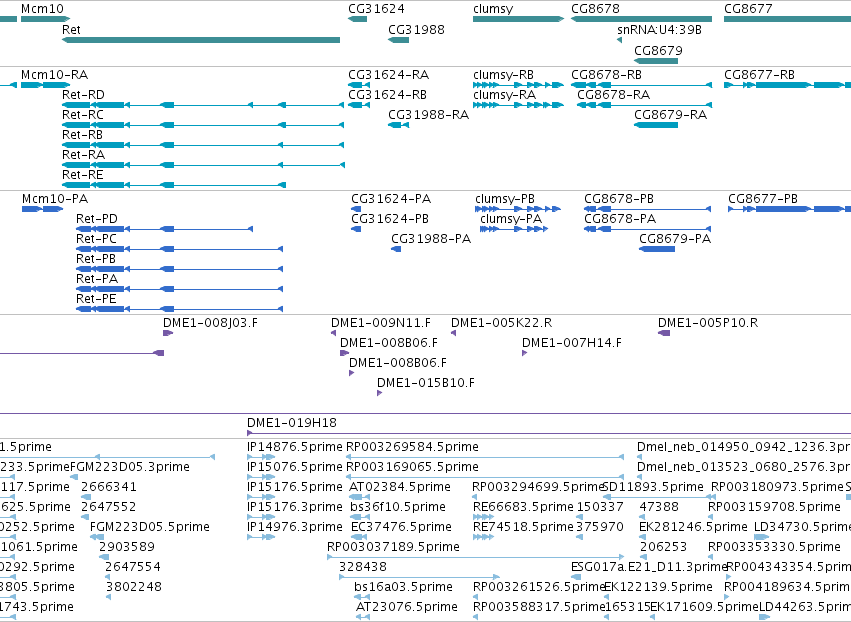Open the FGM223D05.3prime EST label

pos(130,467)
